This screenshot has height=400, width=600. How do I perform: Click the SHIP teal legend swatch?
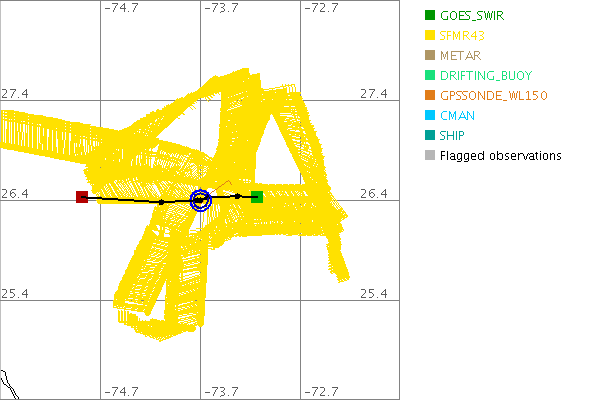pyautogui.click(x=430, y=135)
